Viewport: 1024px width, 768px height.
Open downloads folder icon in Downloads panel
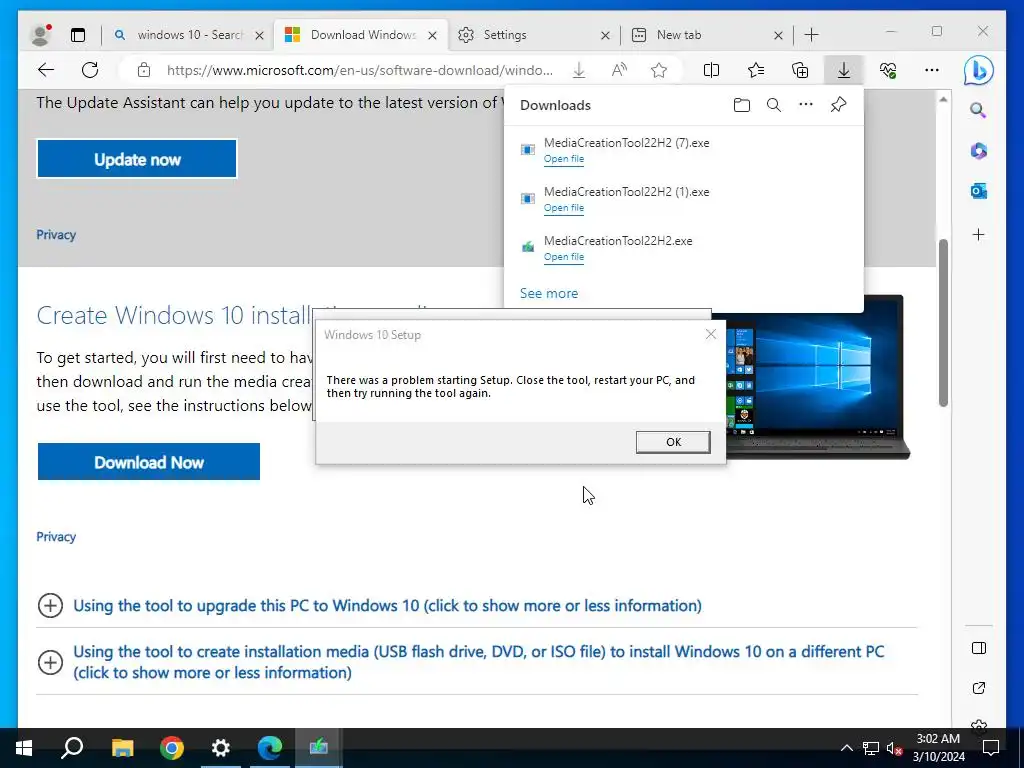click(741, 105)
